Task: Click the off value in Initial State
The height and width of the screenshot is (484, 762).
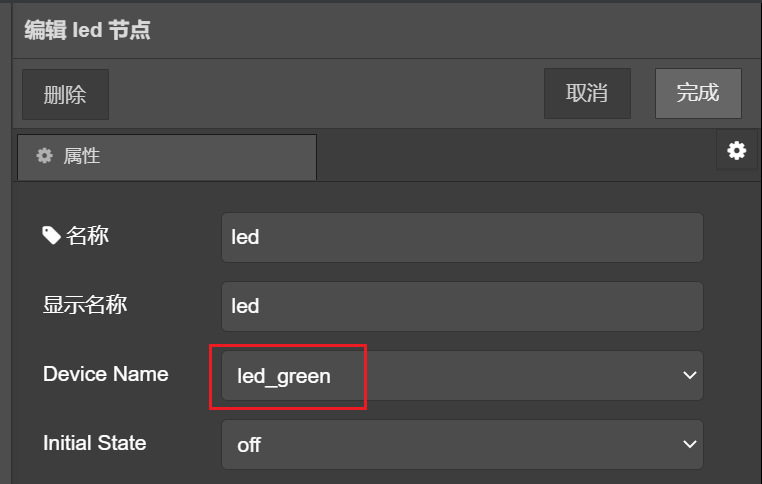Action: pyautogui.click(x=249, y=445)
